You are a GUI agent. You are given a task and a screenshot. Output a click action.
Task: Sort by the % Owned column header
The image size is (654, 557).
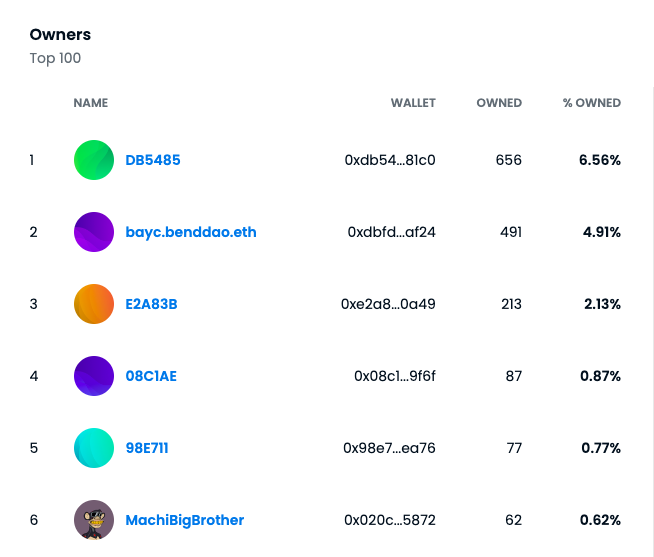pos(592,103)
